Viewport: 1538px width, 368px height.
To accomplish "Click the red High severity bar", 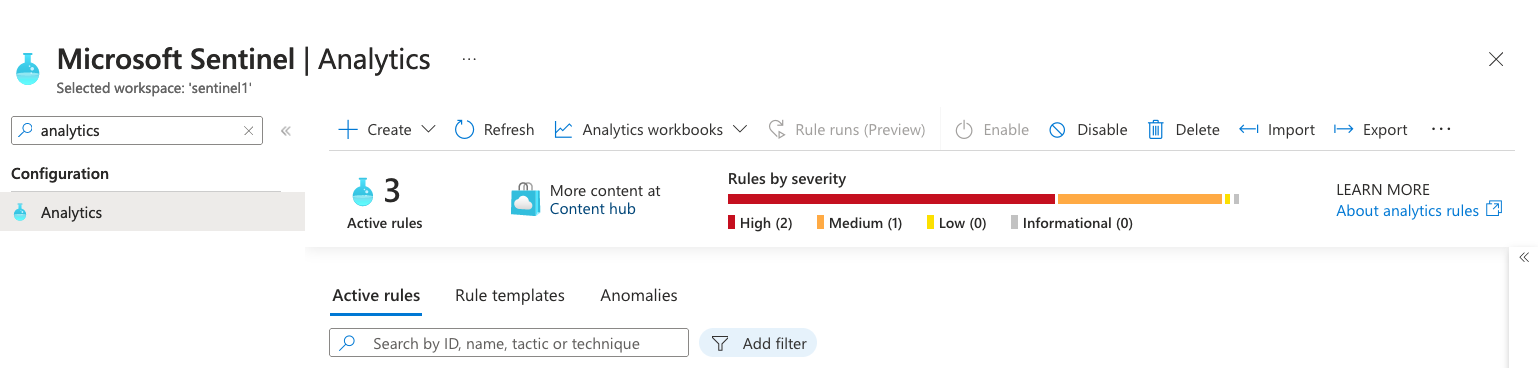I will [x=891, y=199].
